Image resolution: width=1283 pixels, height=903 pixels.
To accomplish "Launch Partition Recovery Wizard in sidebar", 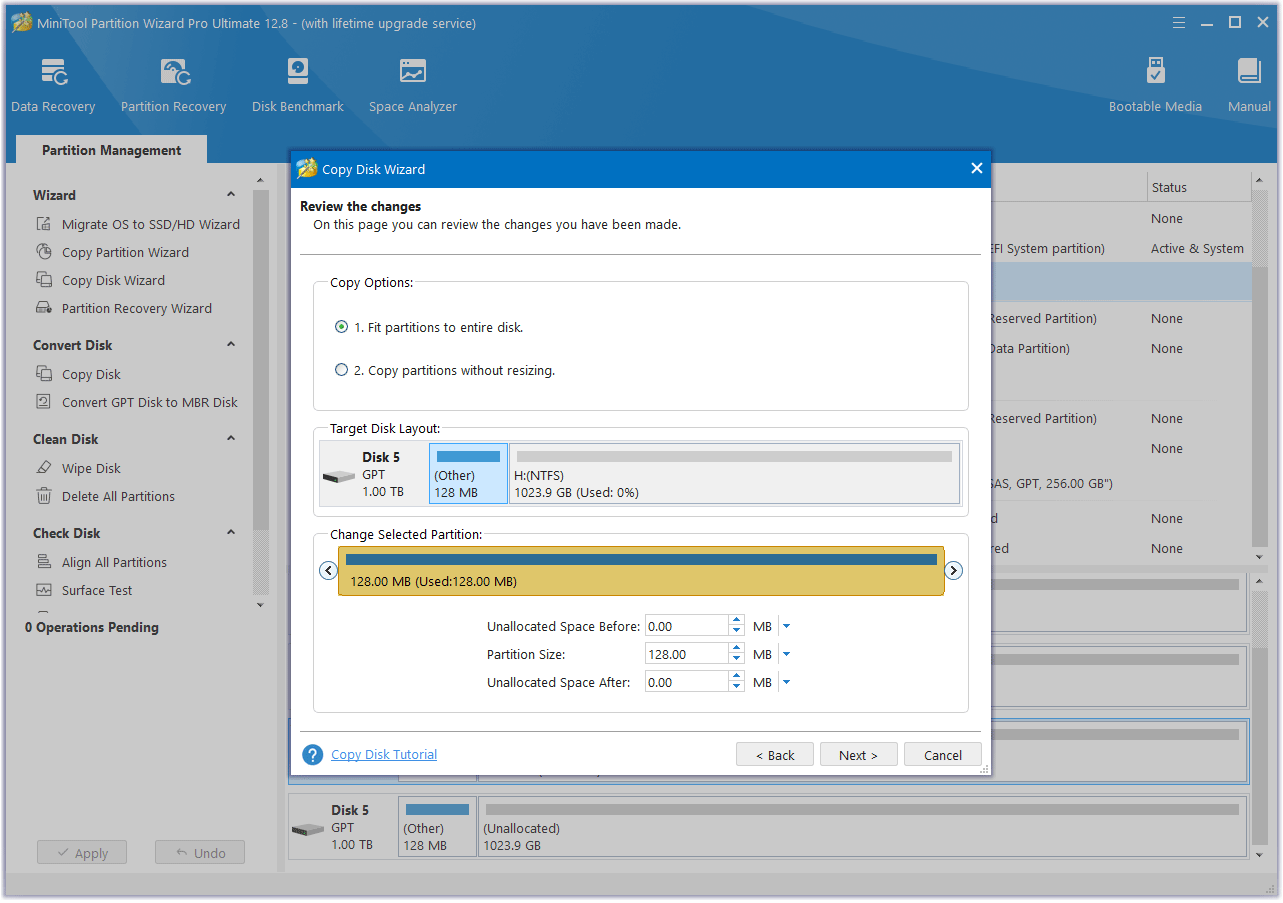I will click(124, 308).
